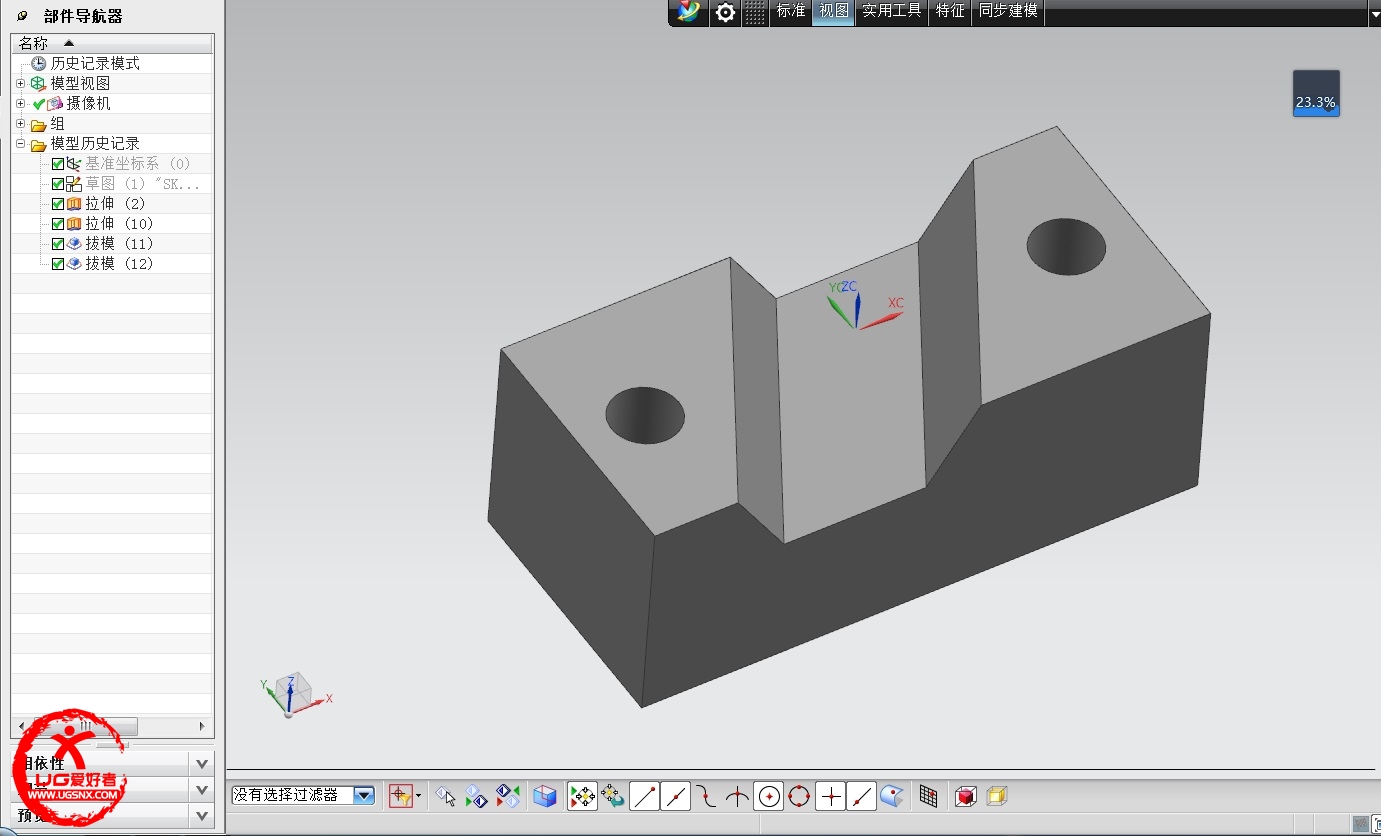
Task: Switch to the 视图 tab
Action: pos(833,11)
